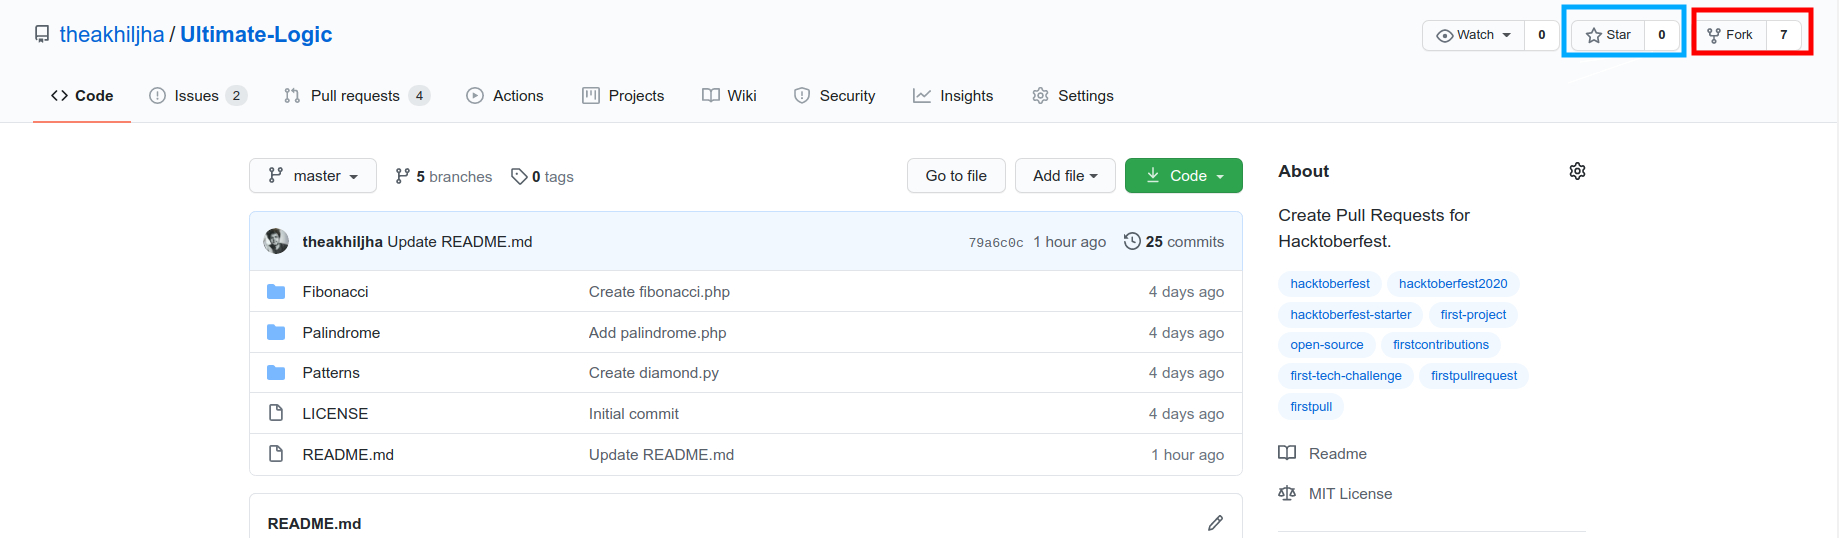Screen dimensions: 1839x538
Task: Open the Create diamond.py commit
Action: tap(654, 373)
